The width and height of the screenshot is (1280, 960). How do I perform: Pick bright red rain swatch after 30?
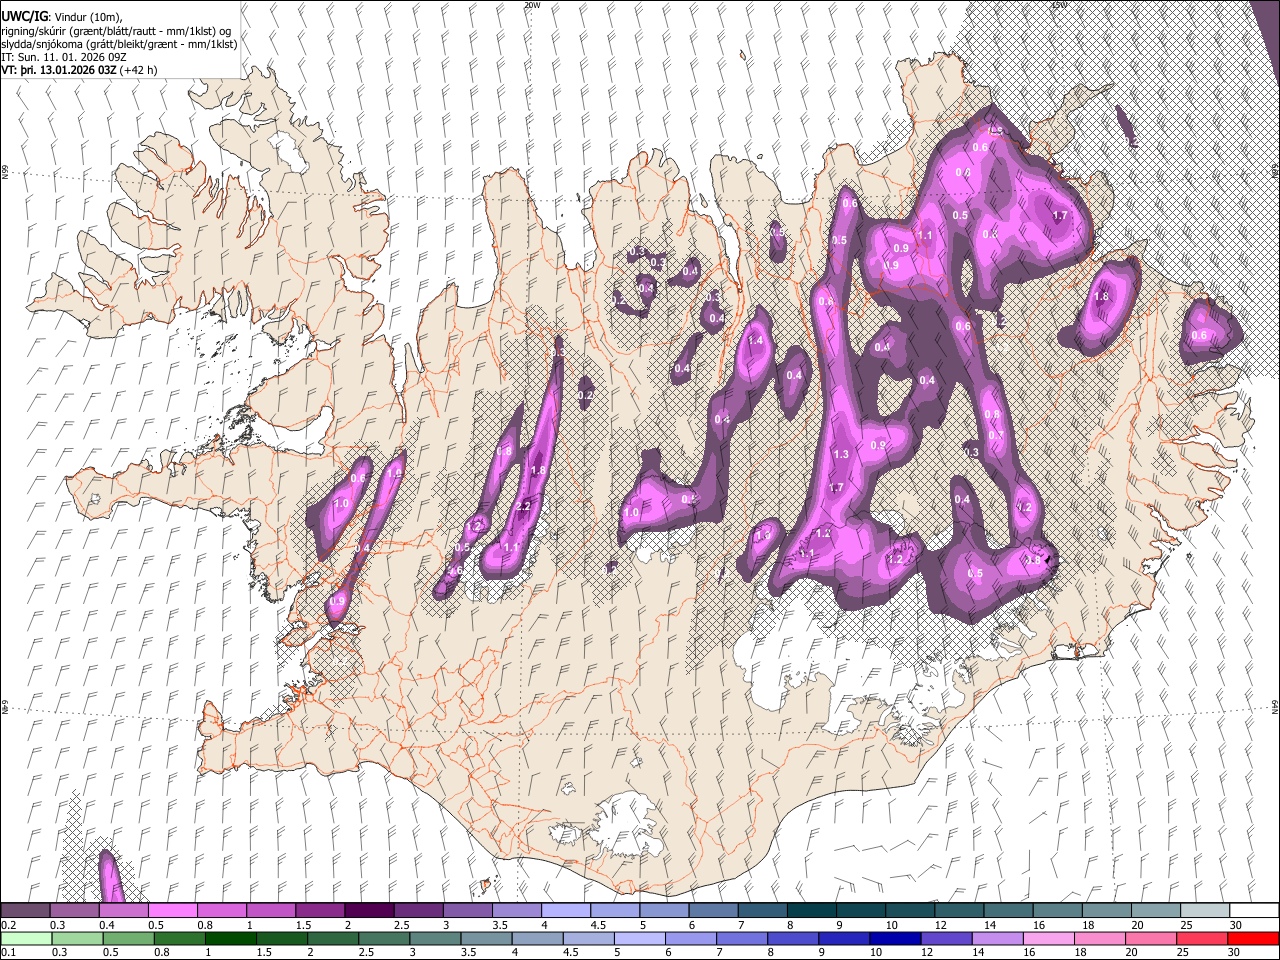tap(1252, 938)
